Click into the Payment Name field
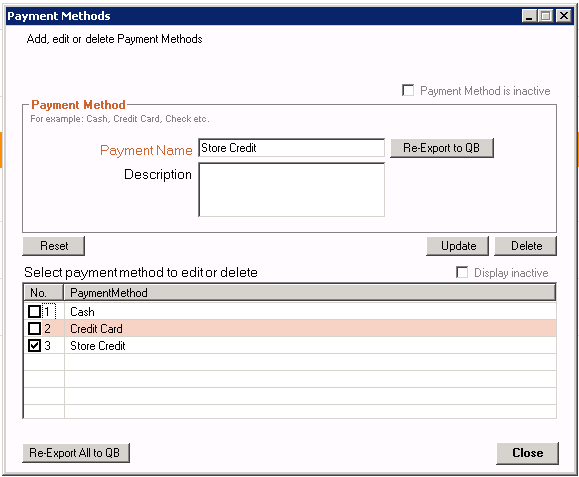Viewport: 579px width, 477px height. click(291, 148)
